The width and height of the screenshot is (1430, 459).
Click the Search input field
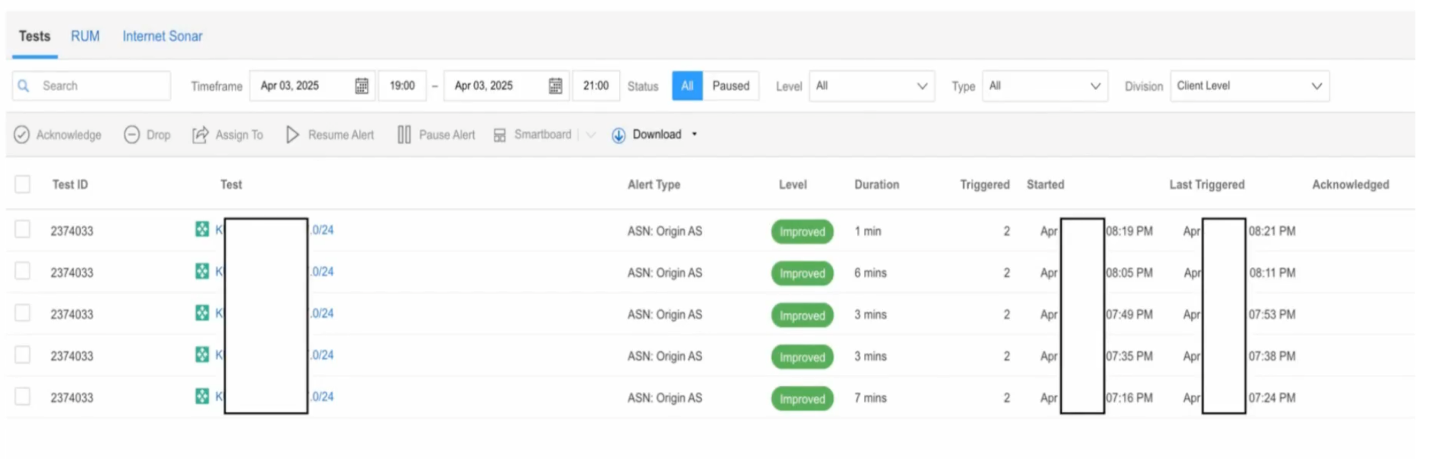[x=100, y=86]
